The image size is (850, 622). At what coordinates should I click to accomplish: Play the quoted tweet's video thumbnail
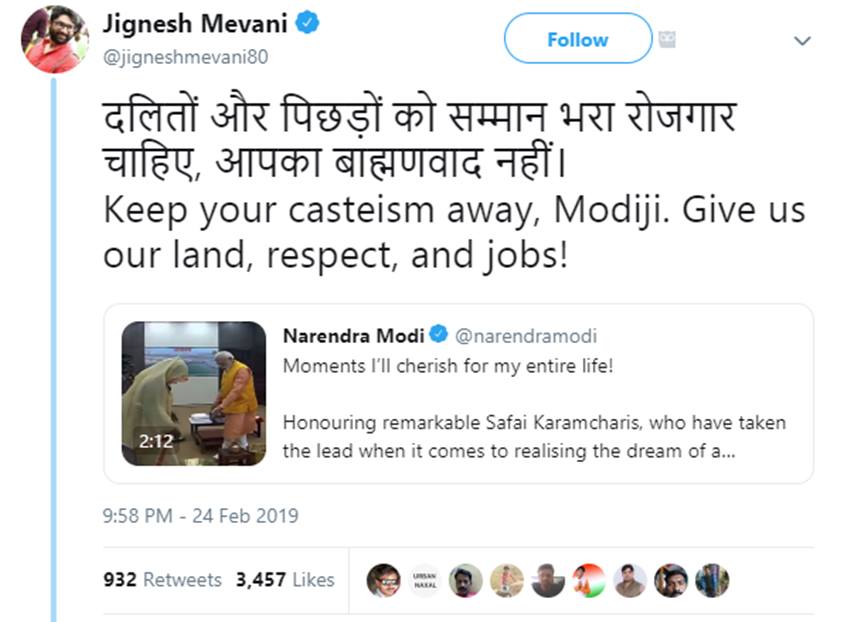(194, 393)
